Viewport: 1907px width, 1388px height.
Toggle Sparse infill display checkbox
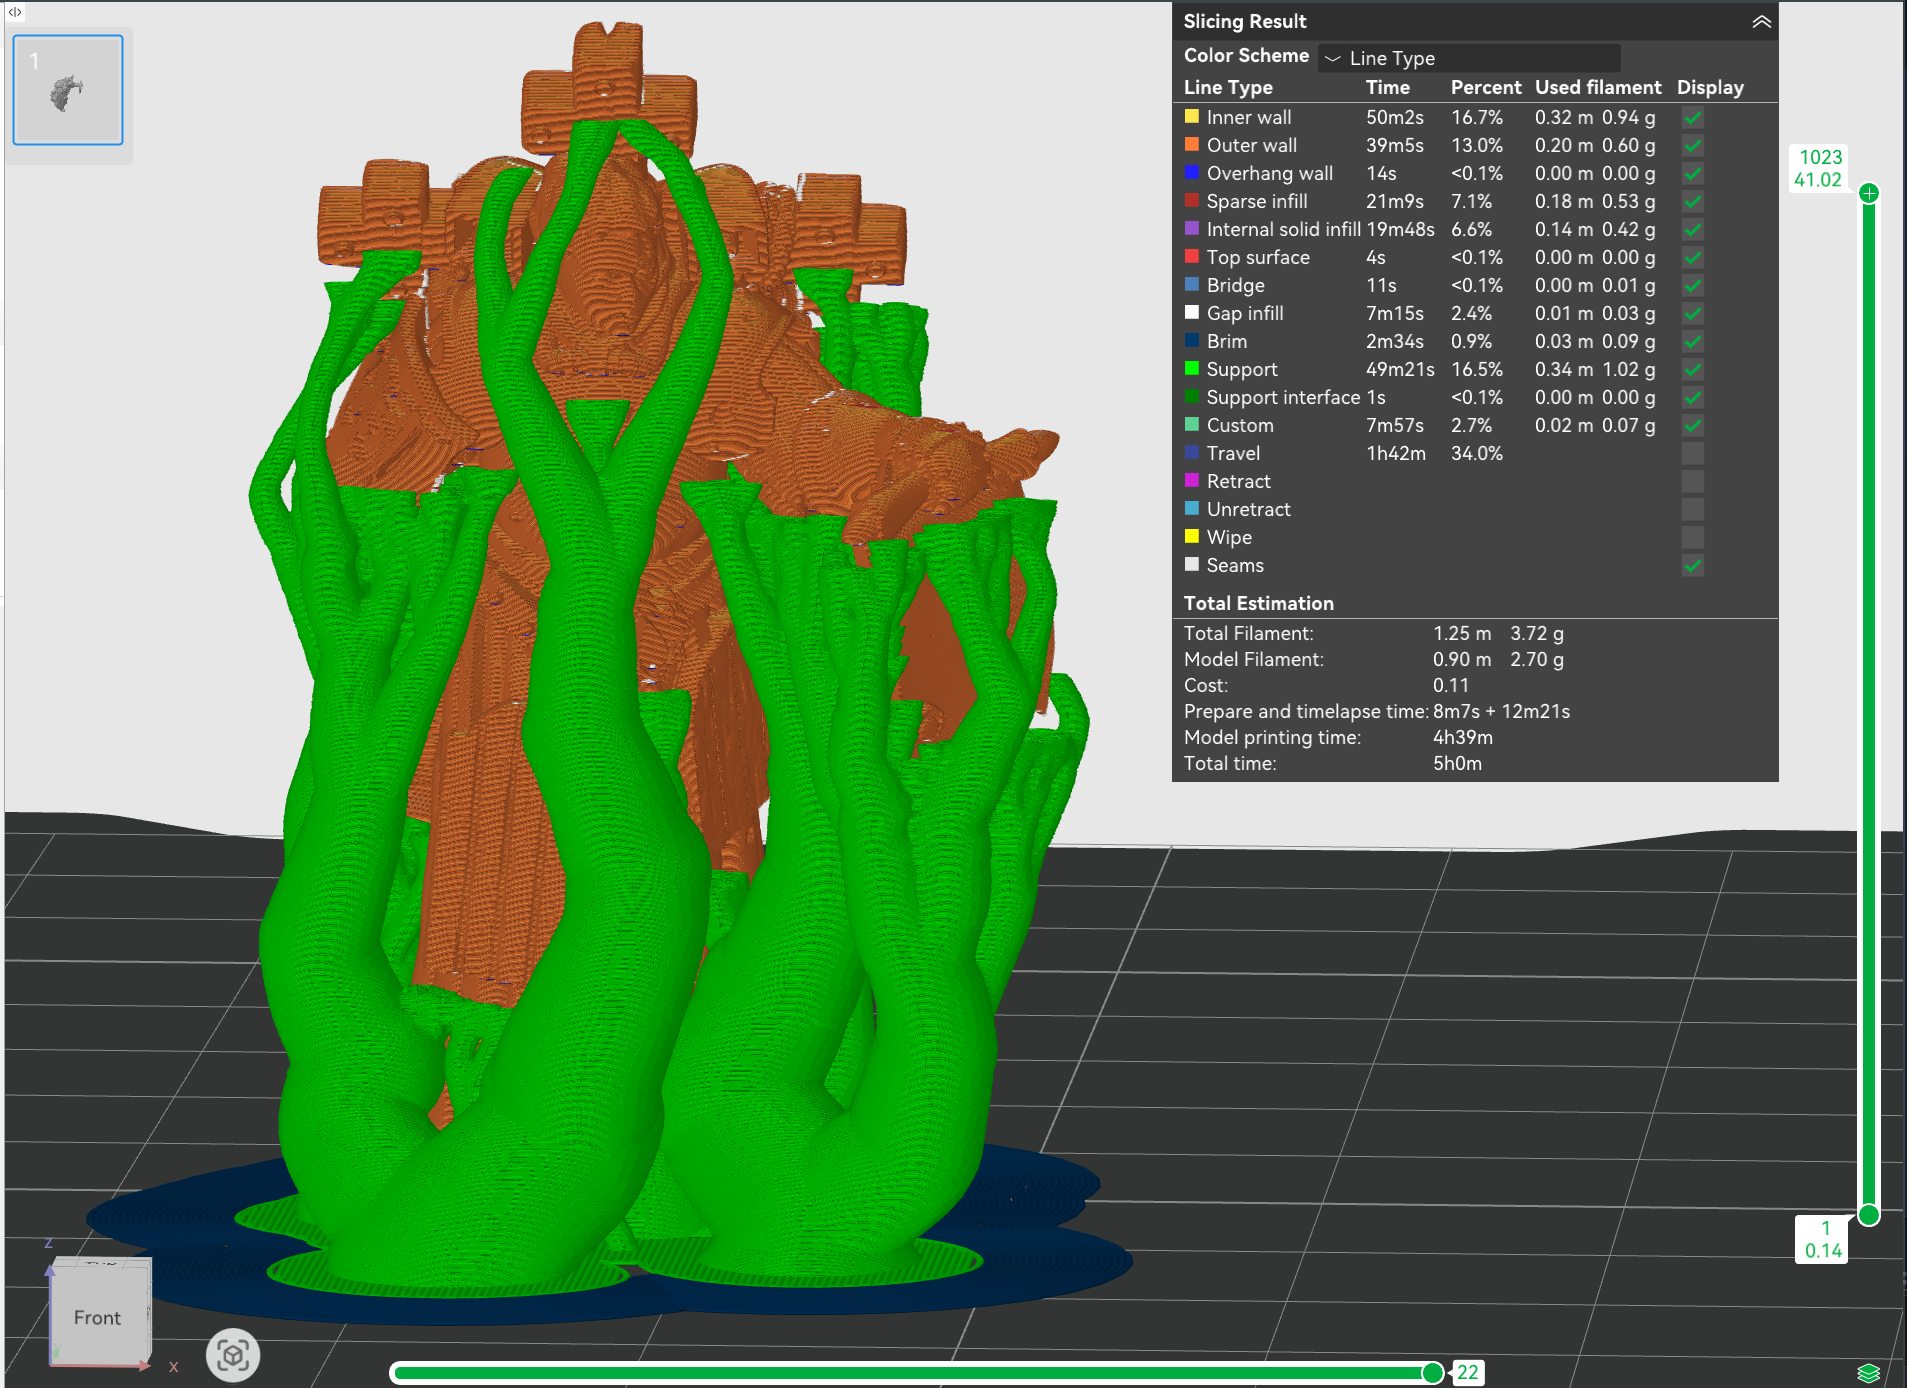[1692, 202]
